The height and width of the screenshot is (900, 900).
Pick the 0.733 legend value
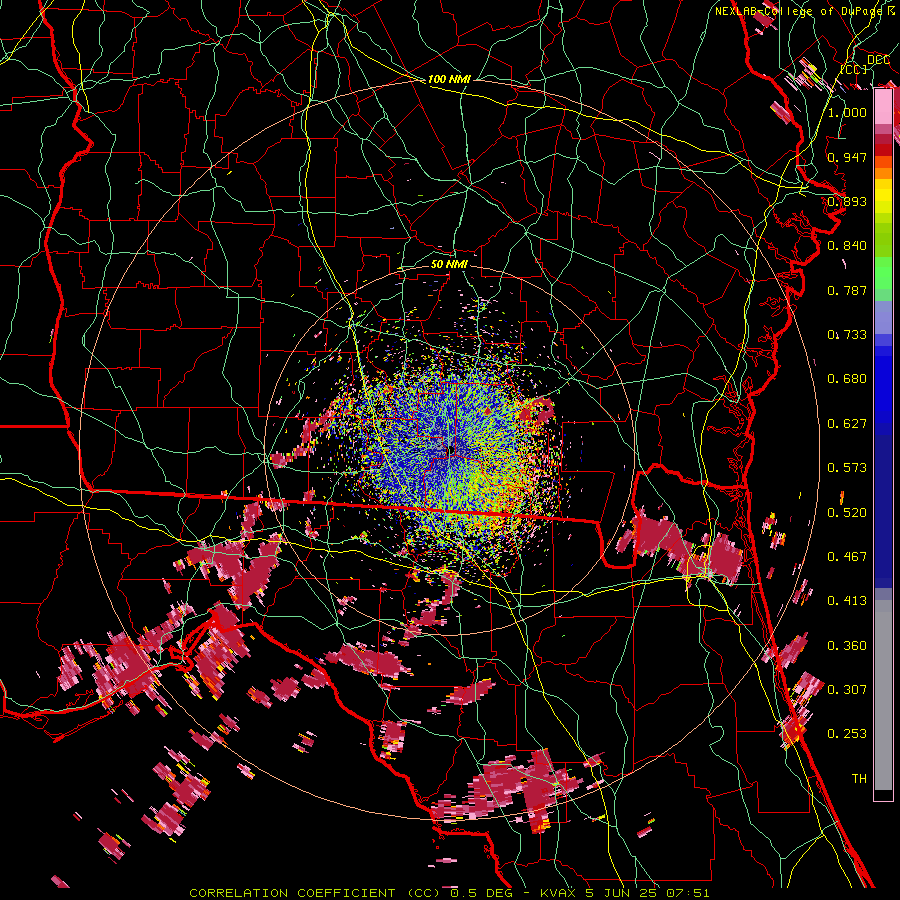click(847, 335)
